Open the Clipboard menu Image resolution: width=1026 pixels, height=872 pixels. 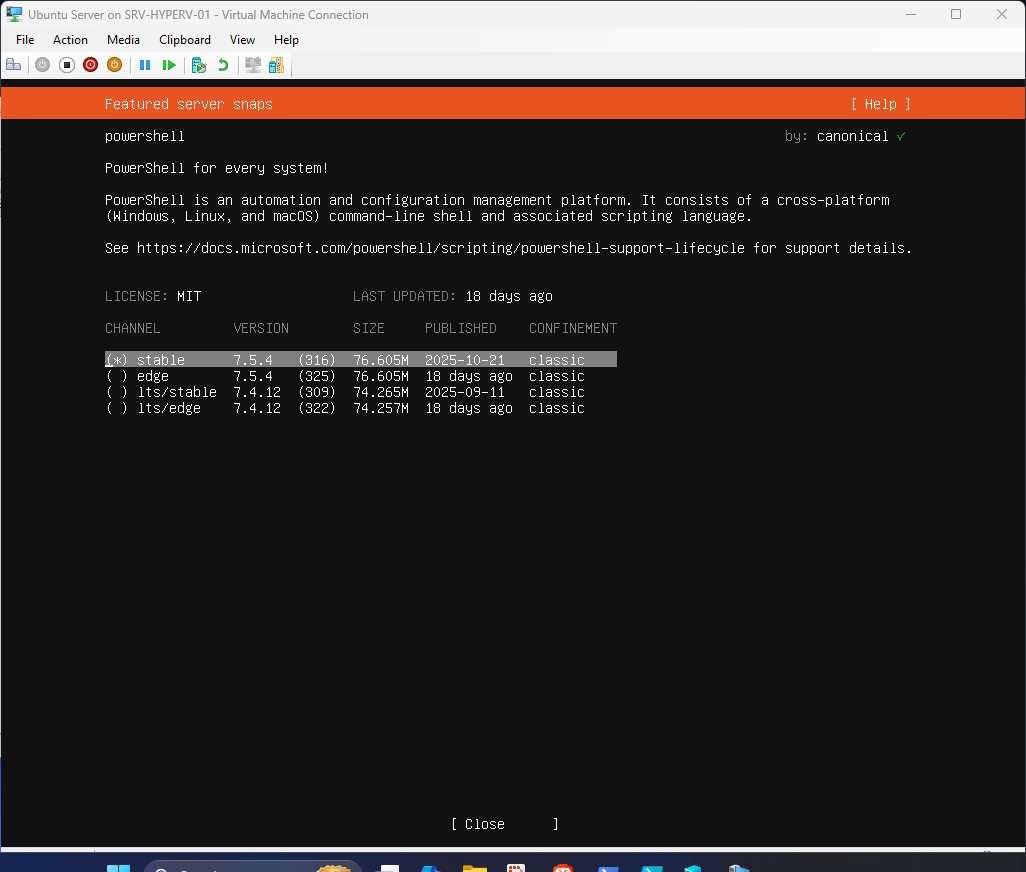click(x=184, y=40)
